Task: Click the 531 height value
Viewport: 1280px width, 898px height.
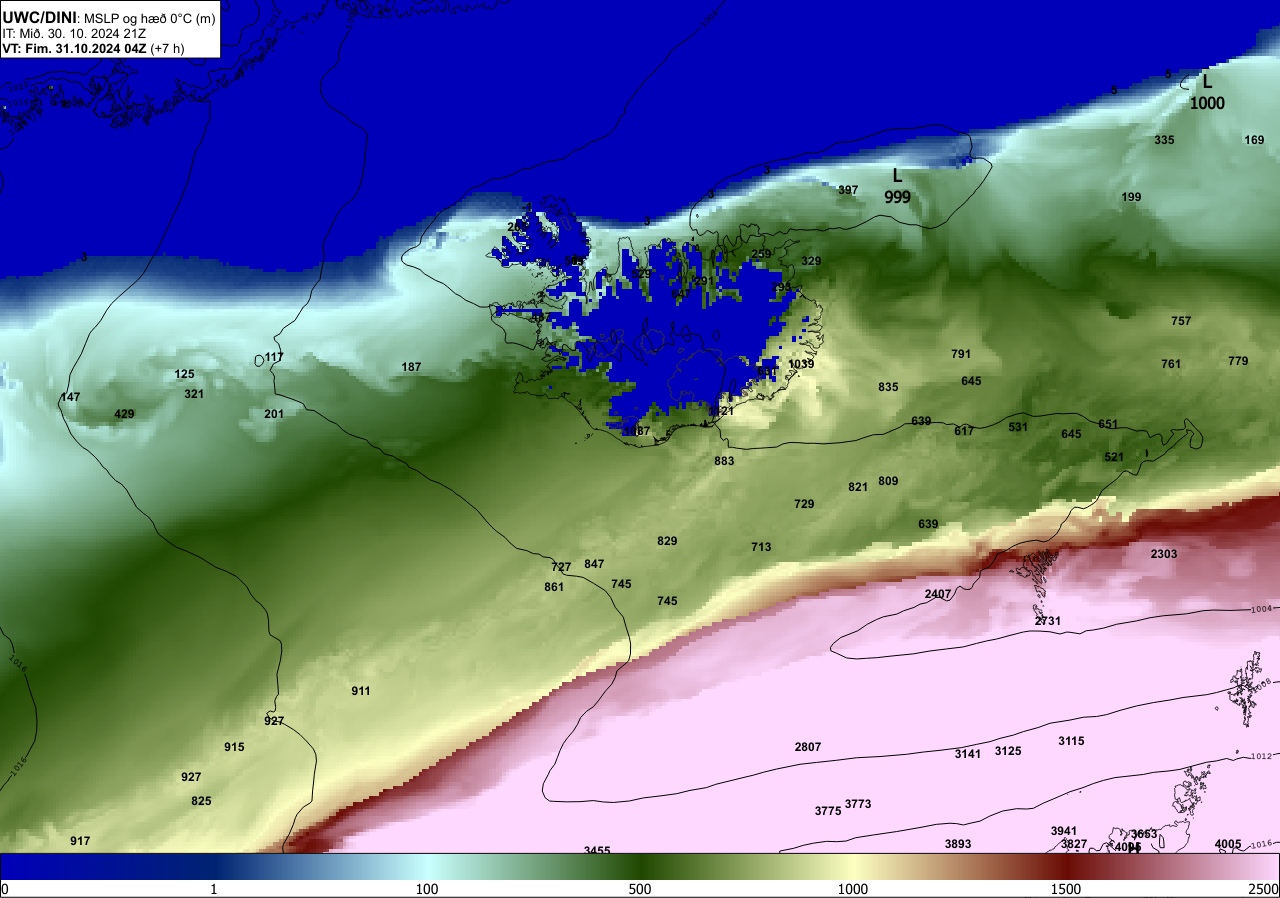Action: 1018,427
